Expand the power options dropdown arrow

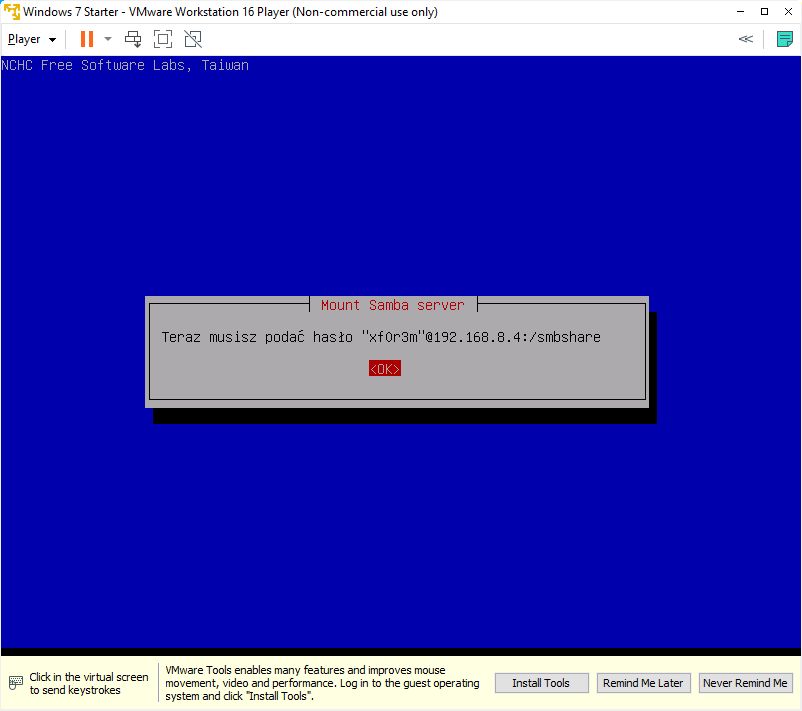click(x=108, y=39)
